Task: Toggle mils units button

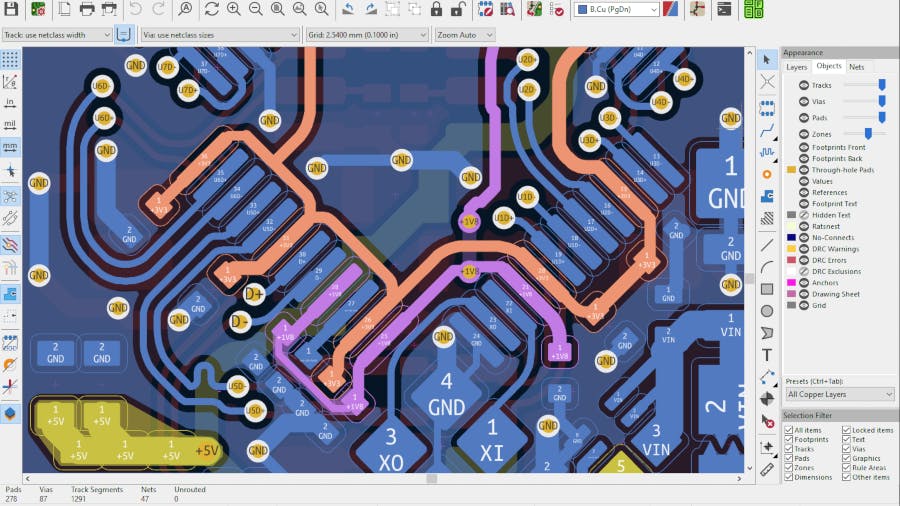Action: pyautogui.click(x=10, y=124)
